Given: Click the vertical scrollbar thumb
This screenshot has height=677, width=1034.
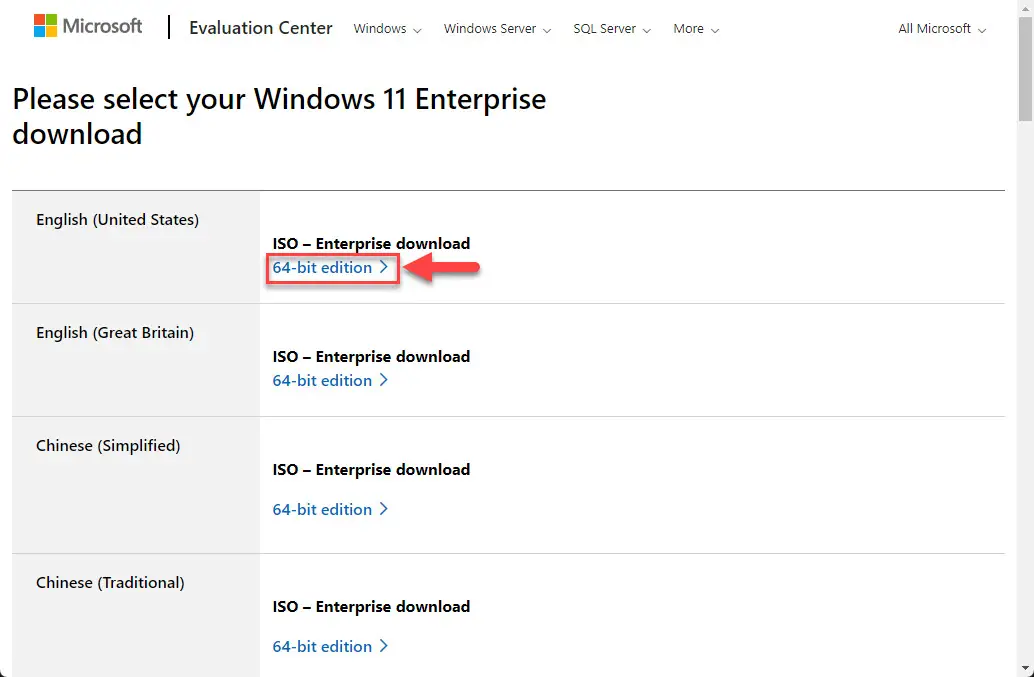Looking at the screenshot, I should pyautogui.click(x=1025, y=69).
